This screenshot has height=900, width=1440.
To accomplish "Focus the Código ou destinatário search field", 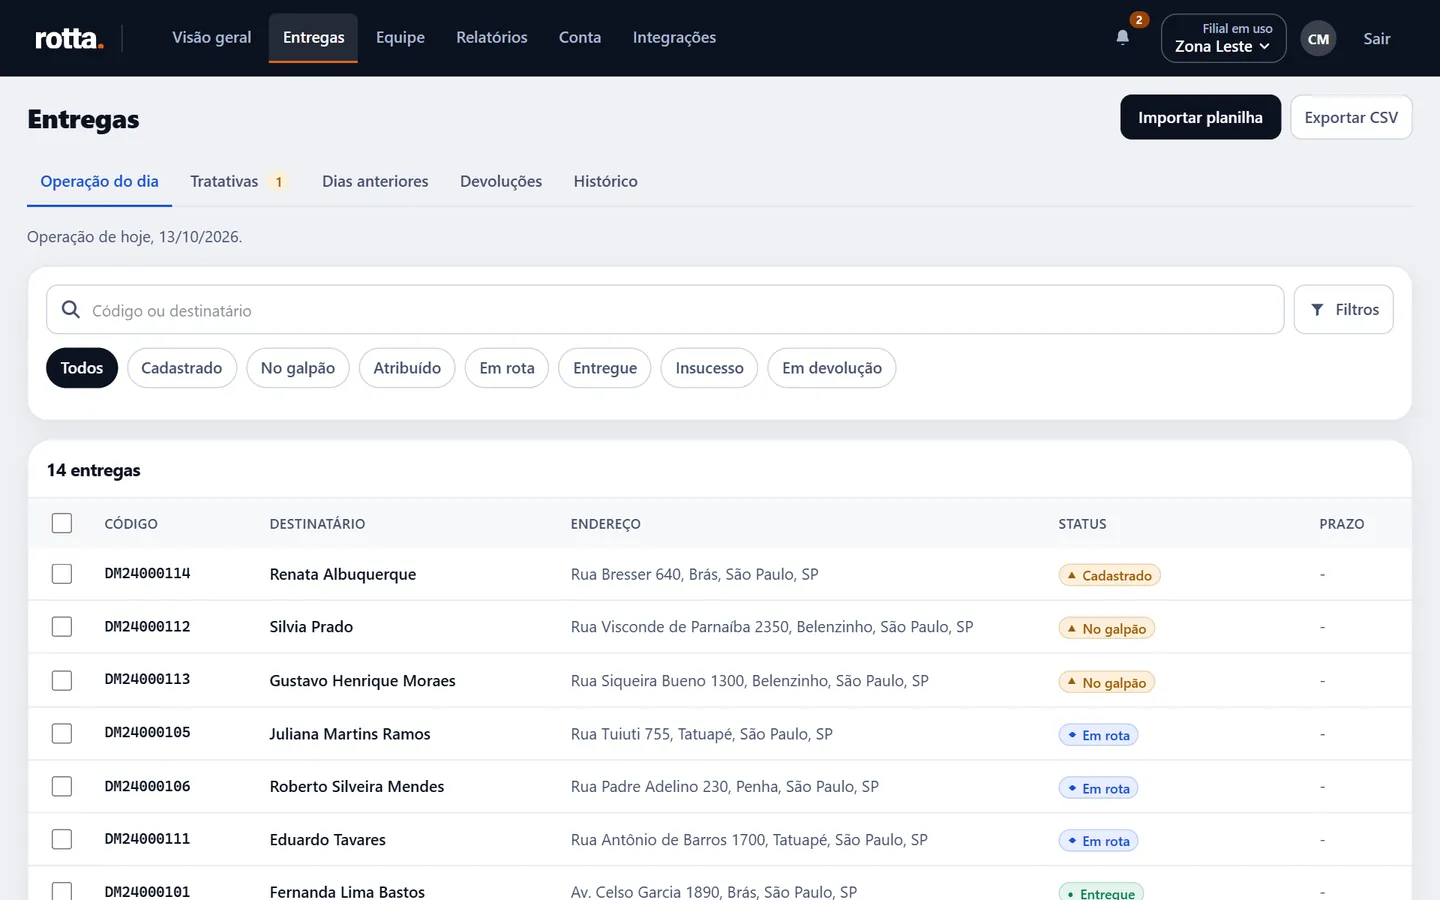I will pos(665,310).
